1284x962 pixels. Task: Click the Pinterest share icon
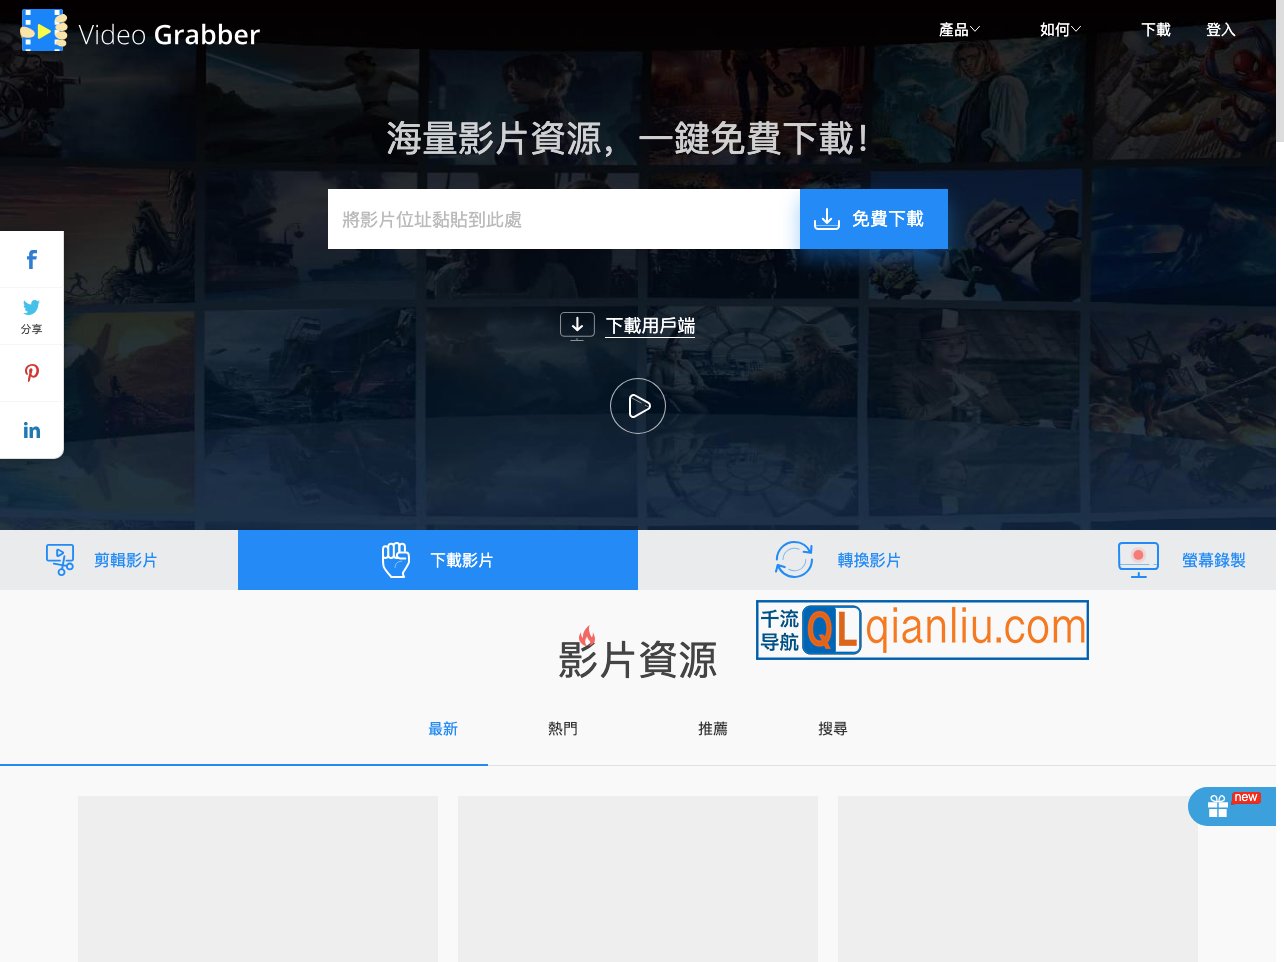31,372
